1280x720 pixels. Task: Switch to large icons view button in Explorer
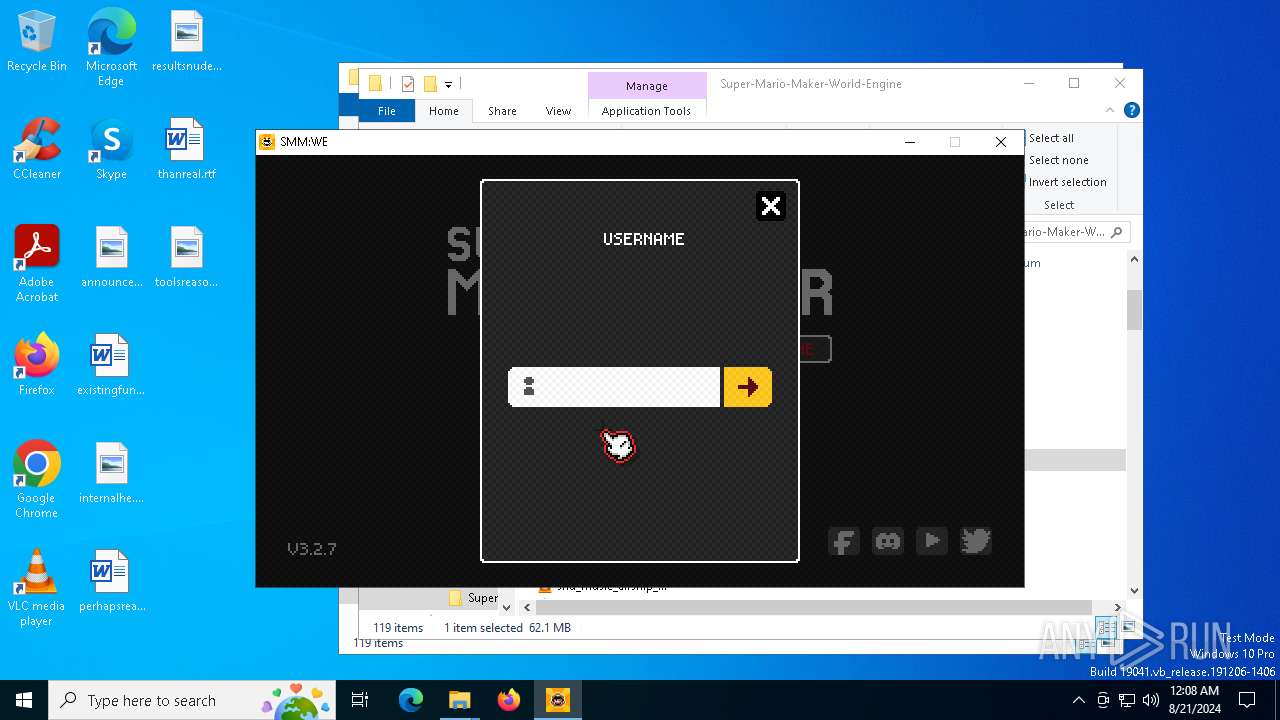pos(1128,627)
